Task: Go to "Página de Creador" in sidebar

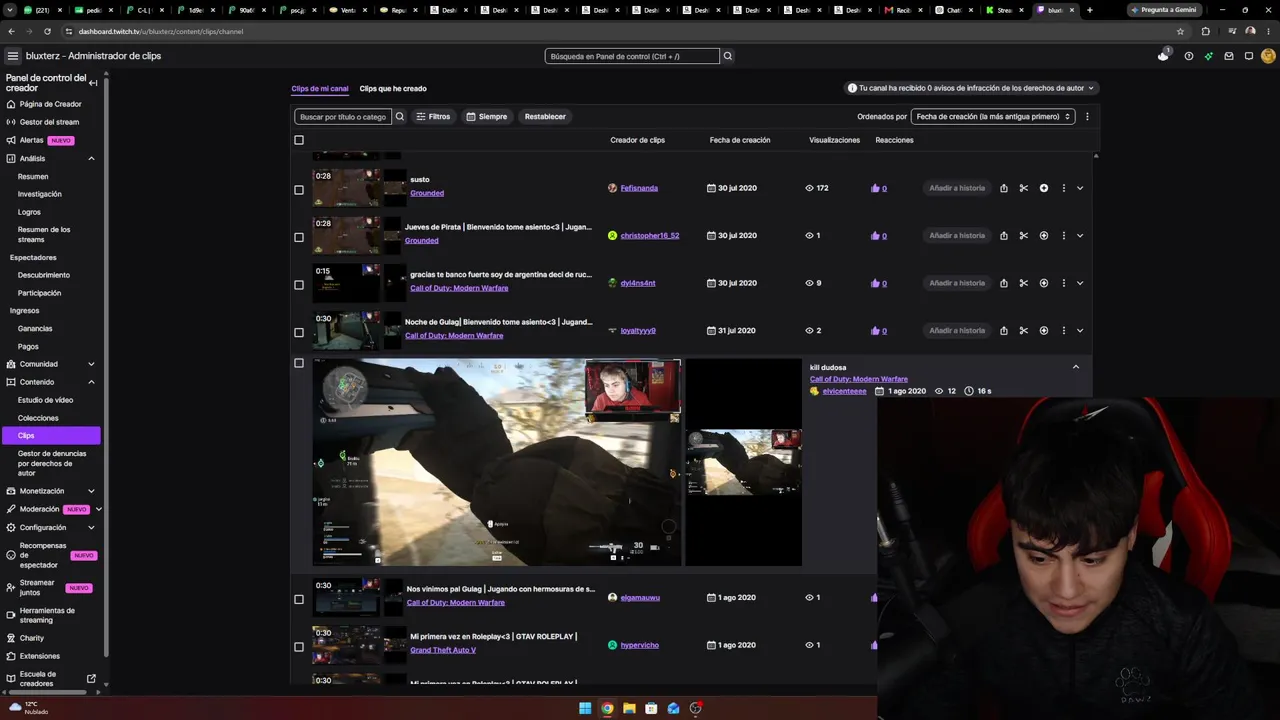Action: (50, 104)
